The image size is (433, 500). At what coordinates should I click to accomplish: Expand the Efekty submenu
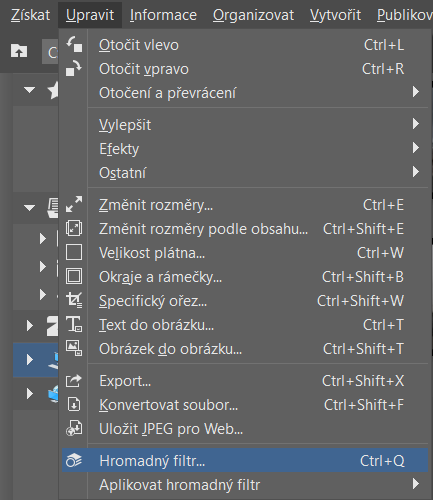(x=415, y=148)
